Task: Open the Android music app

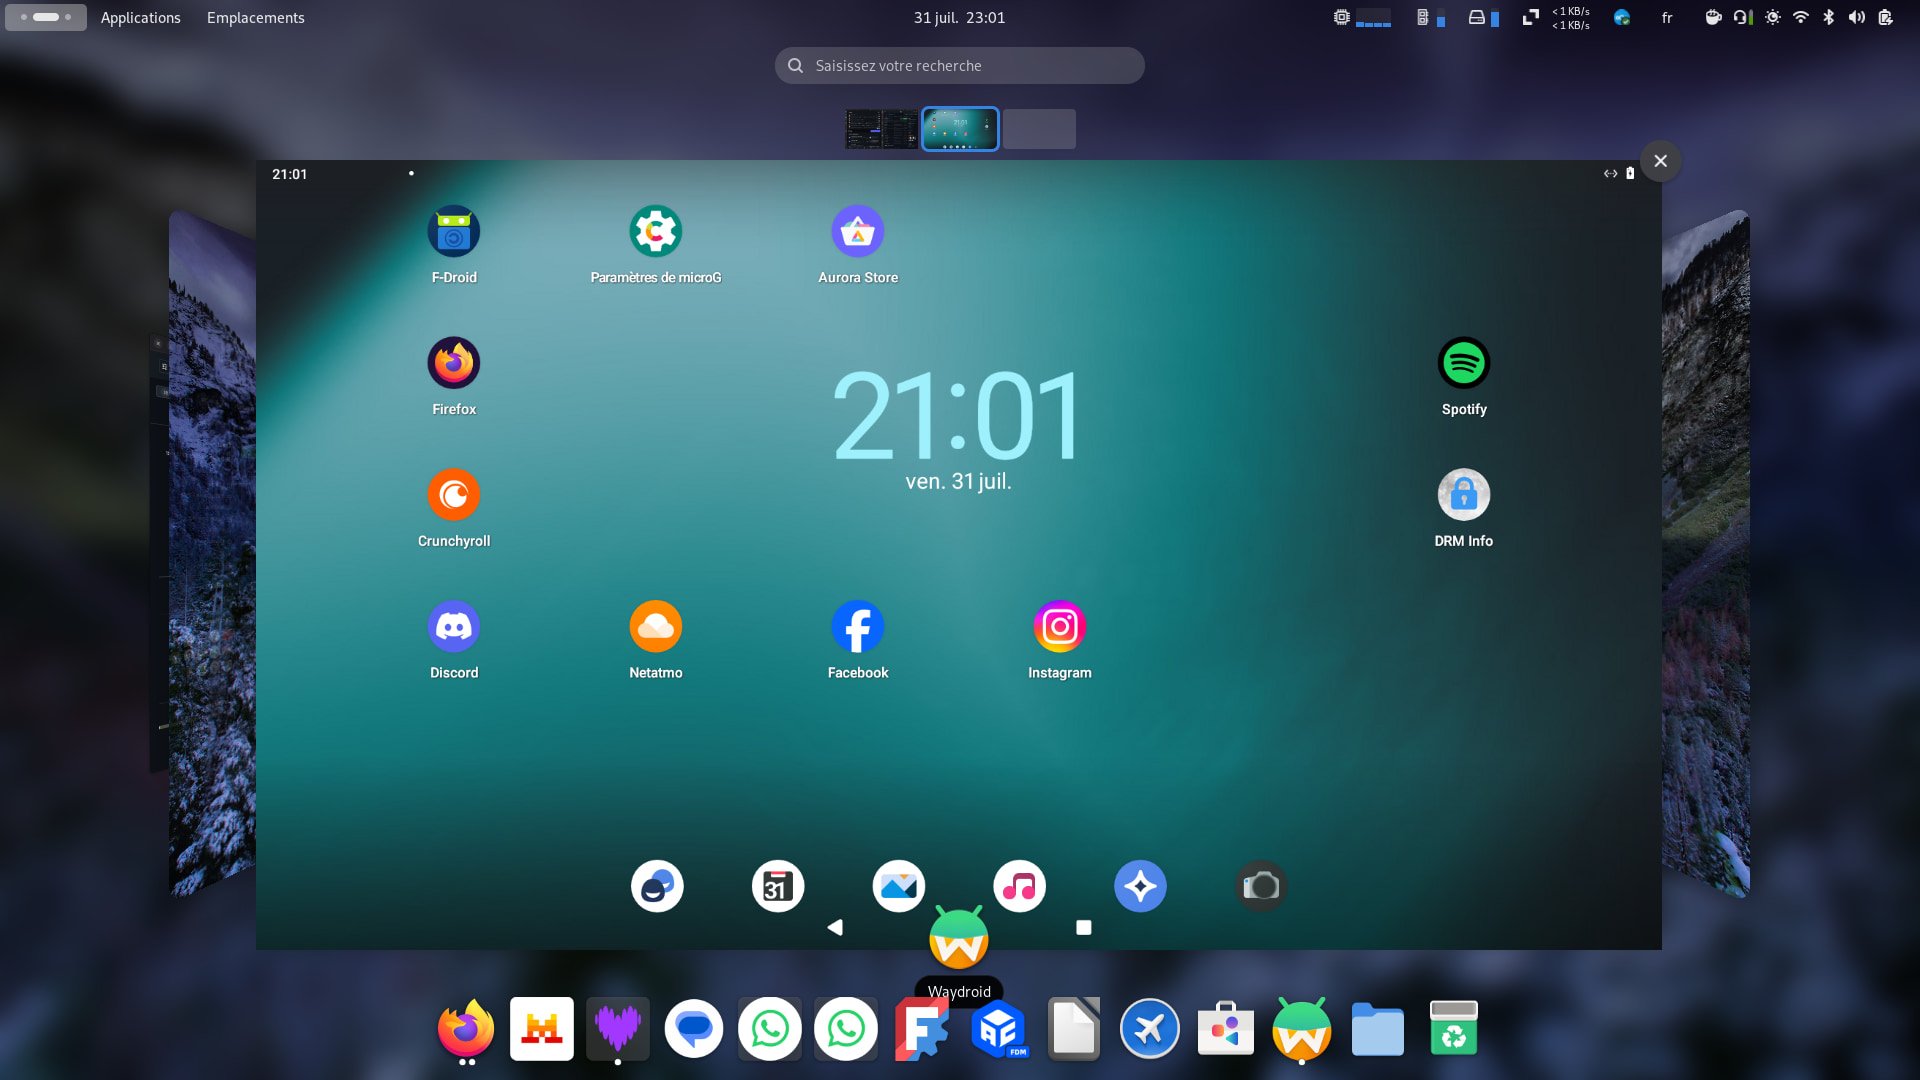Action: point(1020,886)
